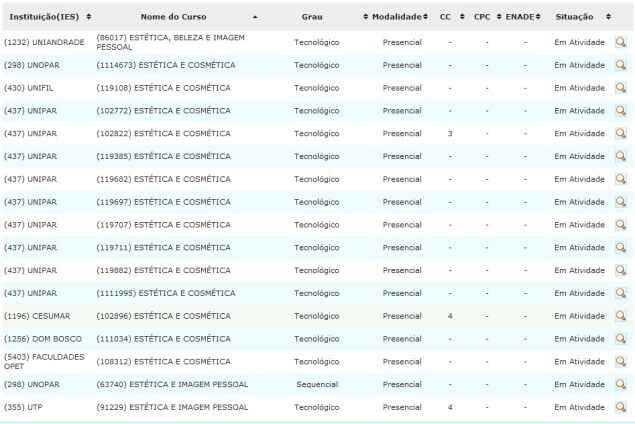Select course name (119385) ESTÉTICA E COSMÉTICA

coord(163,156)
